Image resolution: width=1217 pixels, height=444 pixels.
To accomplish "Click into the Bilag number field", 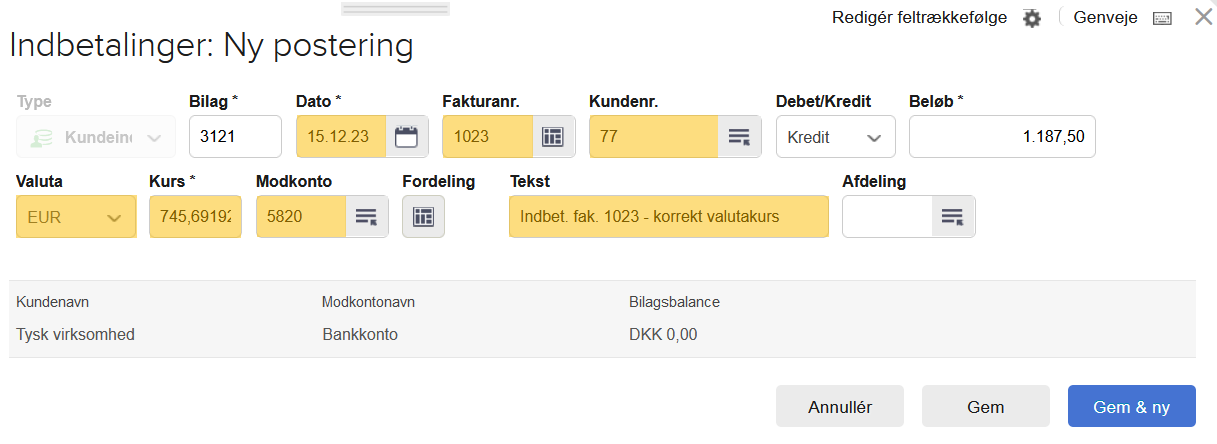I will pyautogui.click(x=235, y=137).
